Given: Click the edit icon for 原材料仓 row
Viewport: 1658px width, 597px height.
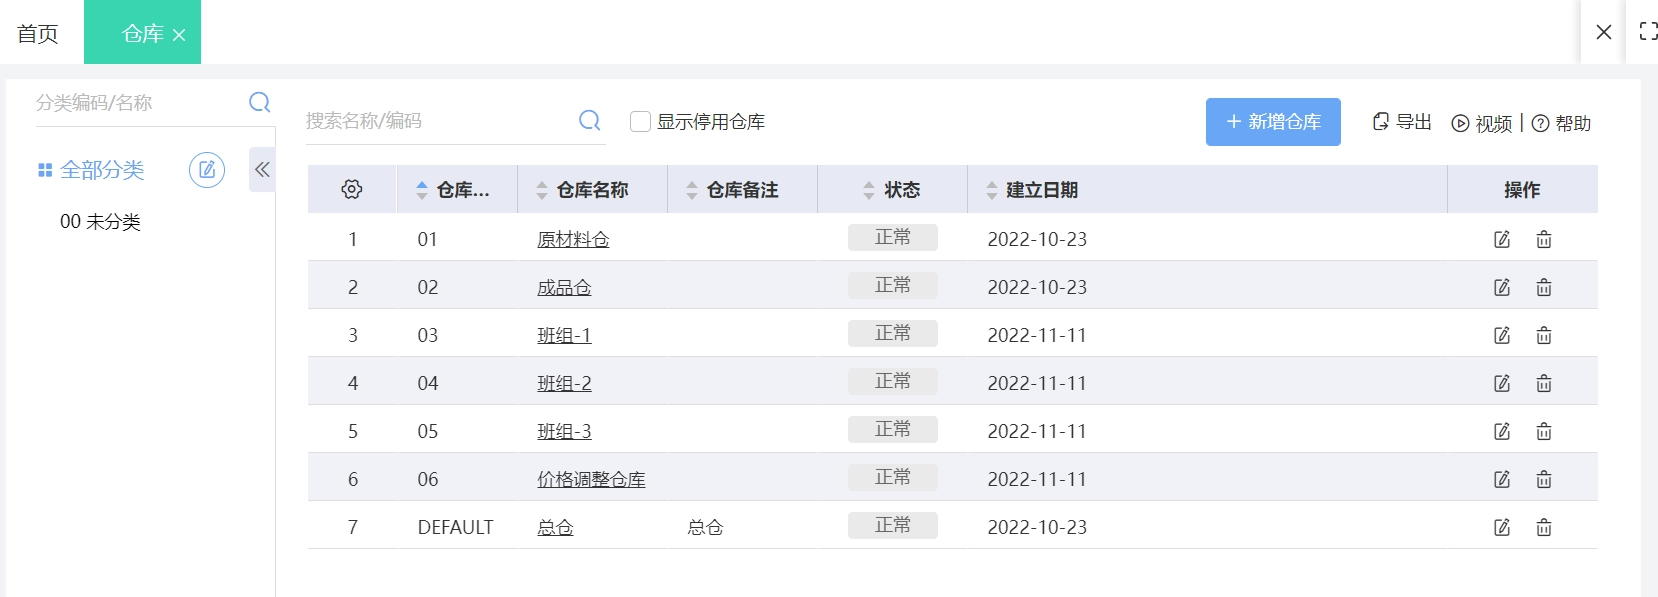Looking at the screenshot, I should [1501, 239].
